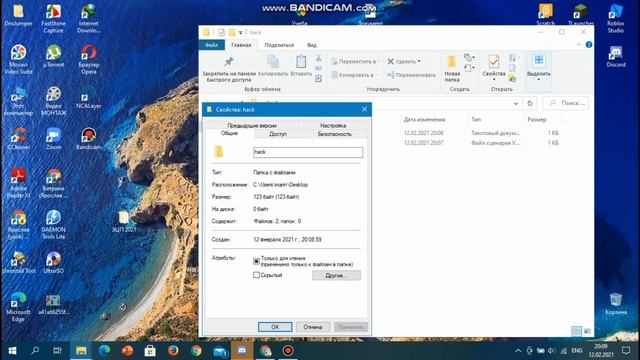Click the Вставить clipboard icon
Screen dimensions: 640x360
(x=301, y=62)
